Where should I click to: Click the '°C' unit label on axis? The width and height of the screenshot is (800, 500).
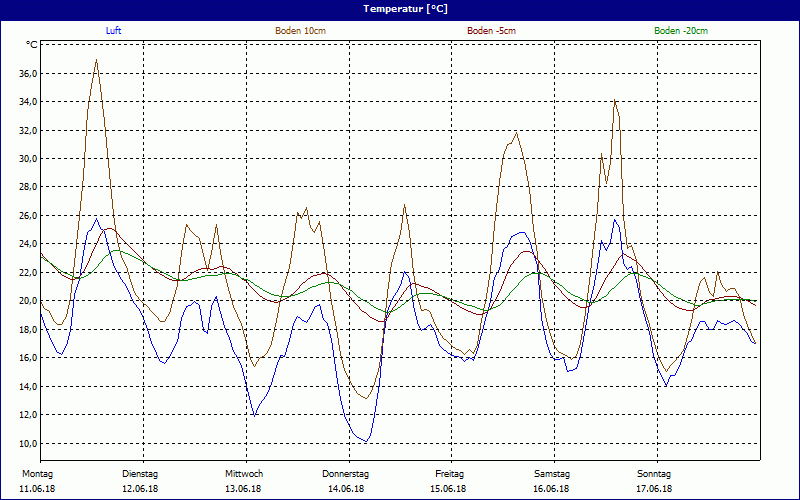pyautogui.click(x=32, y=45)
